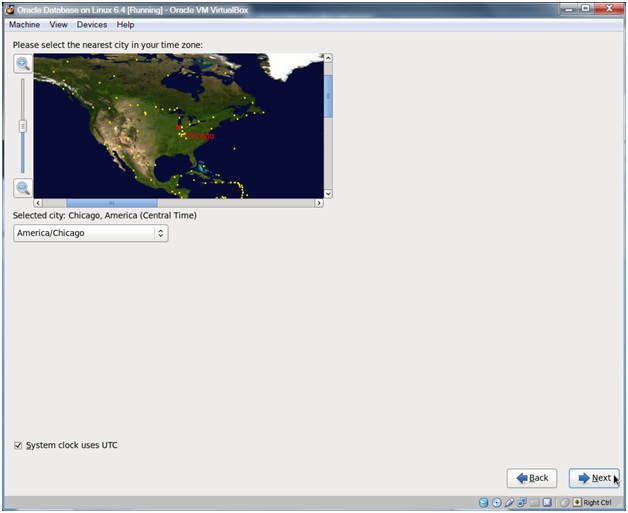Open the Devices menu
The width and height of the screenshot is (628, 513).
[92, 24]
